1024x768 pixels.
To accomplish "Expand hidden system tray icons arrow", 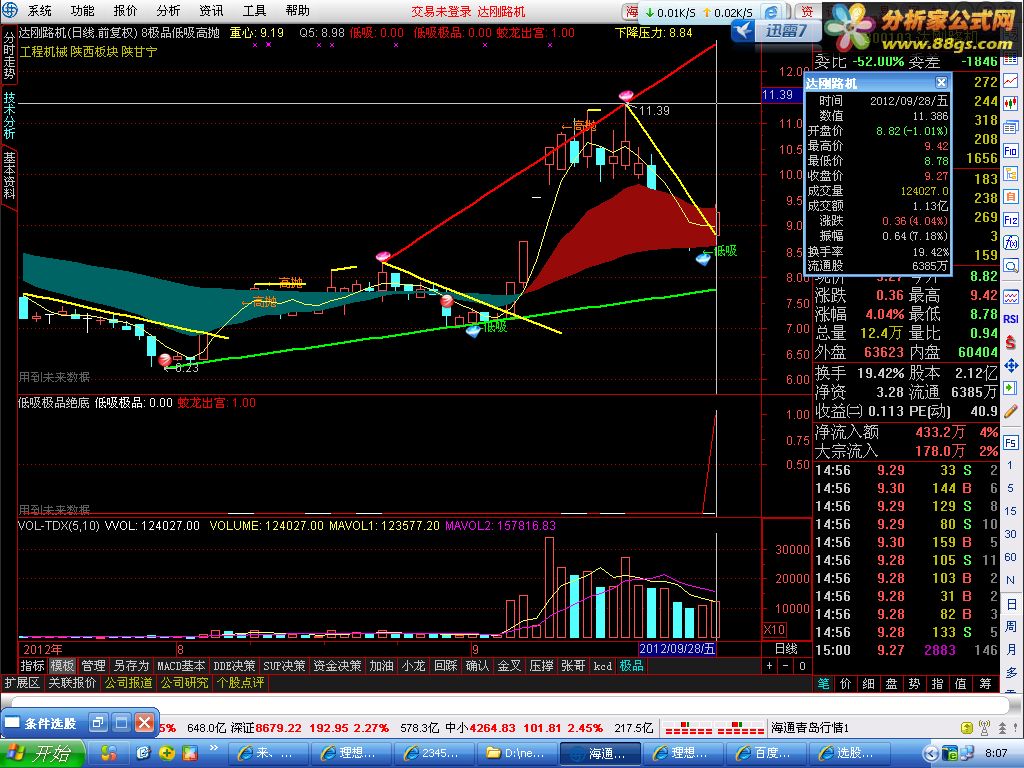I will pyautogui.click(x=931, y=754).
